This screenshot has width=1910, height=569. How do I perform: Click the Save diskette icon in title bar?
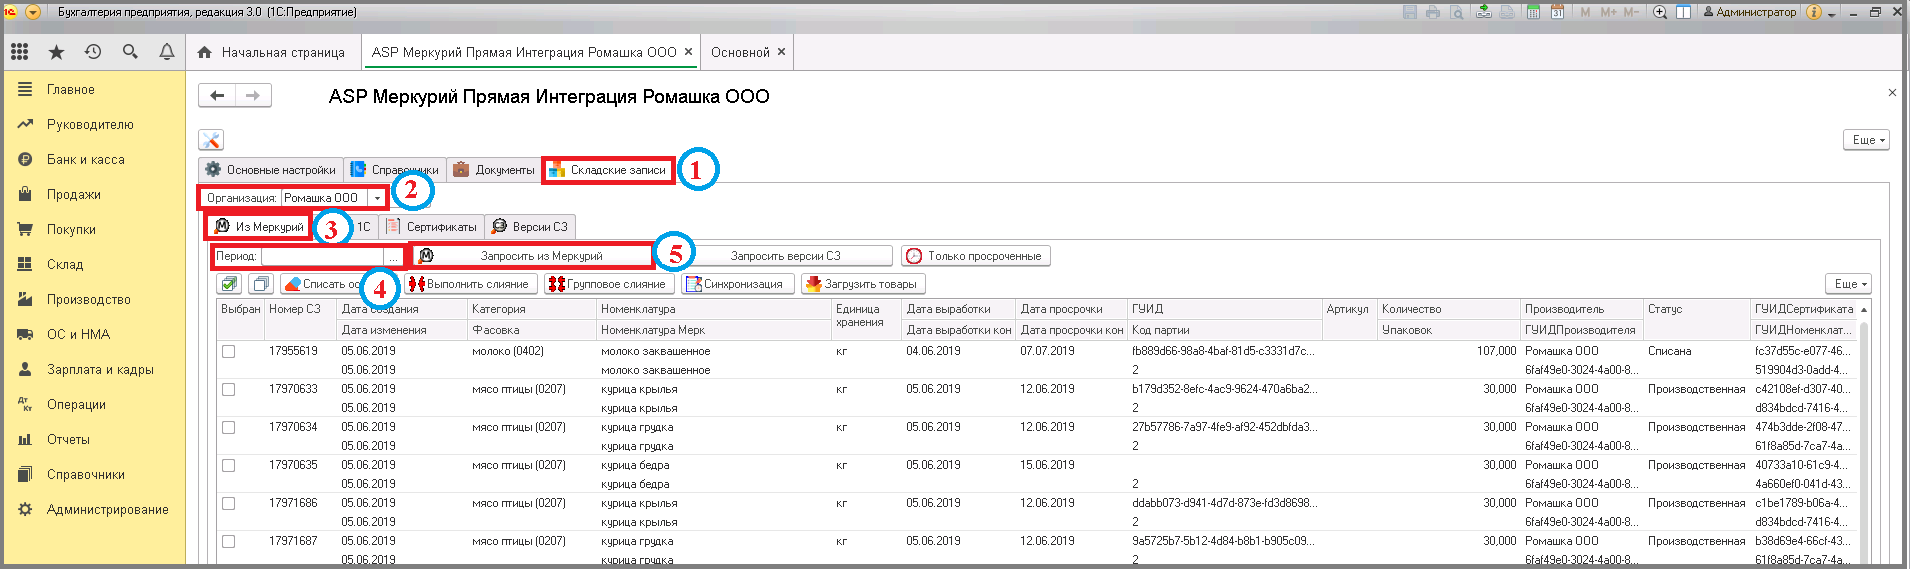1410,12
